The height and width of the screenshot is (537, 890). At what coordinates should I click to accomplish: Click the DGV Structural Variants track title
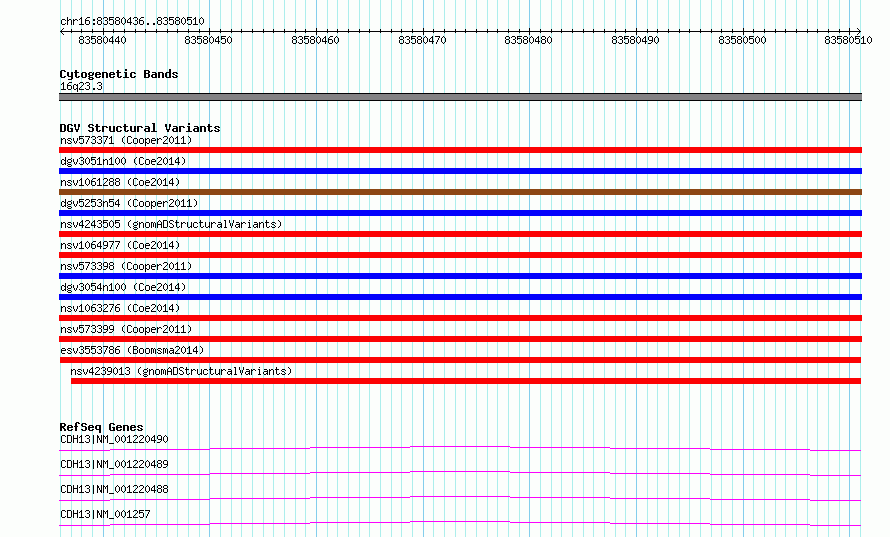140,128
